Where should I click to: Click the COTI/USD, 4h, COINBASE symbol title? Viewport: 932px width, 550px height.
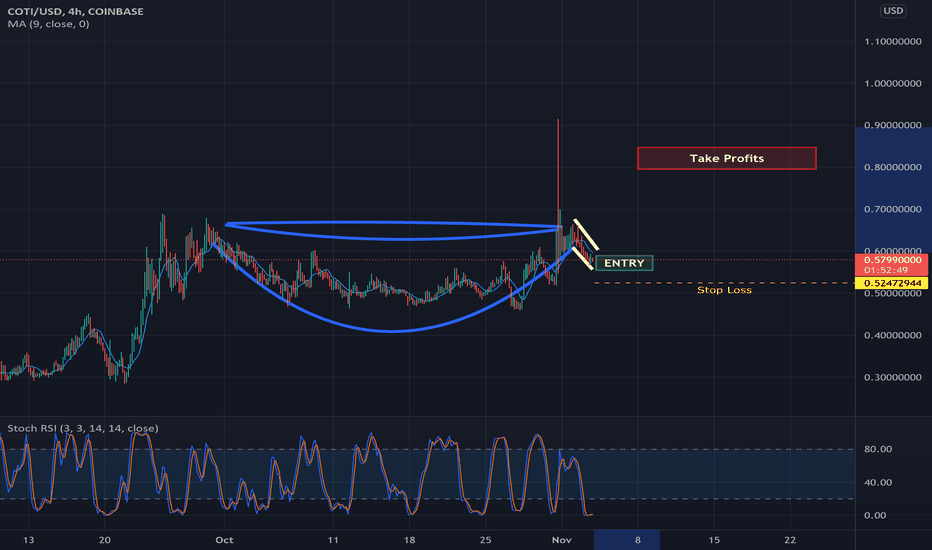point(75,11)
